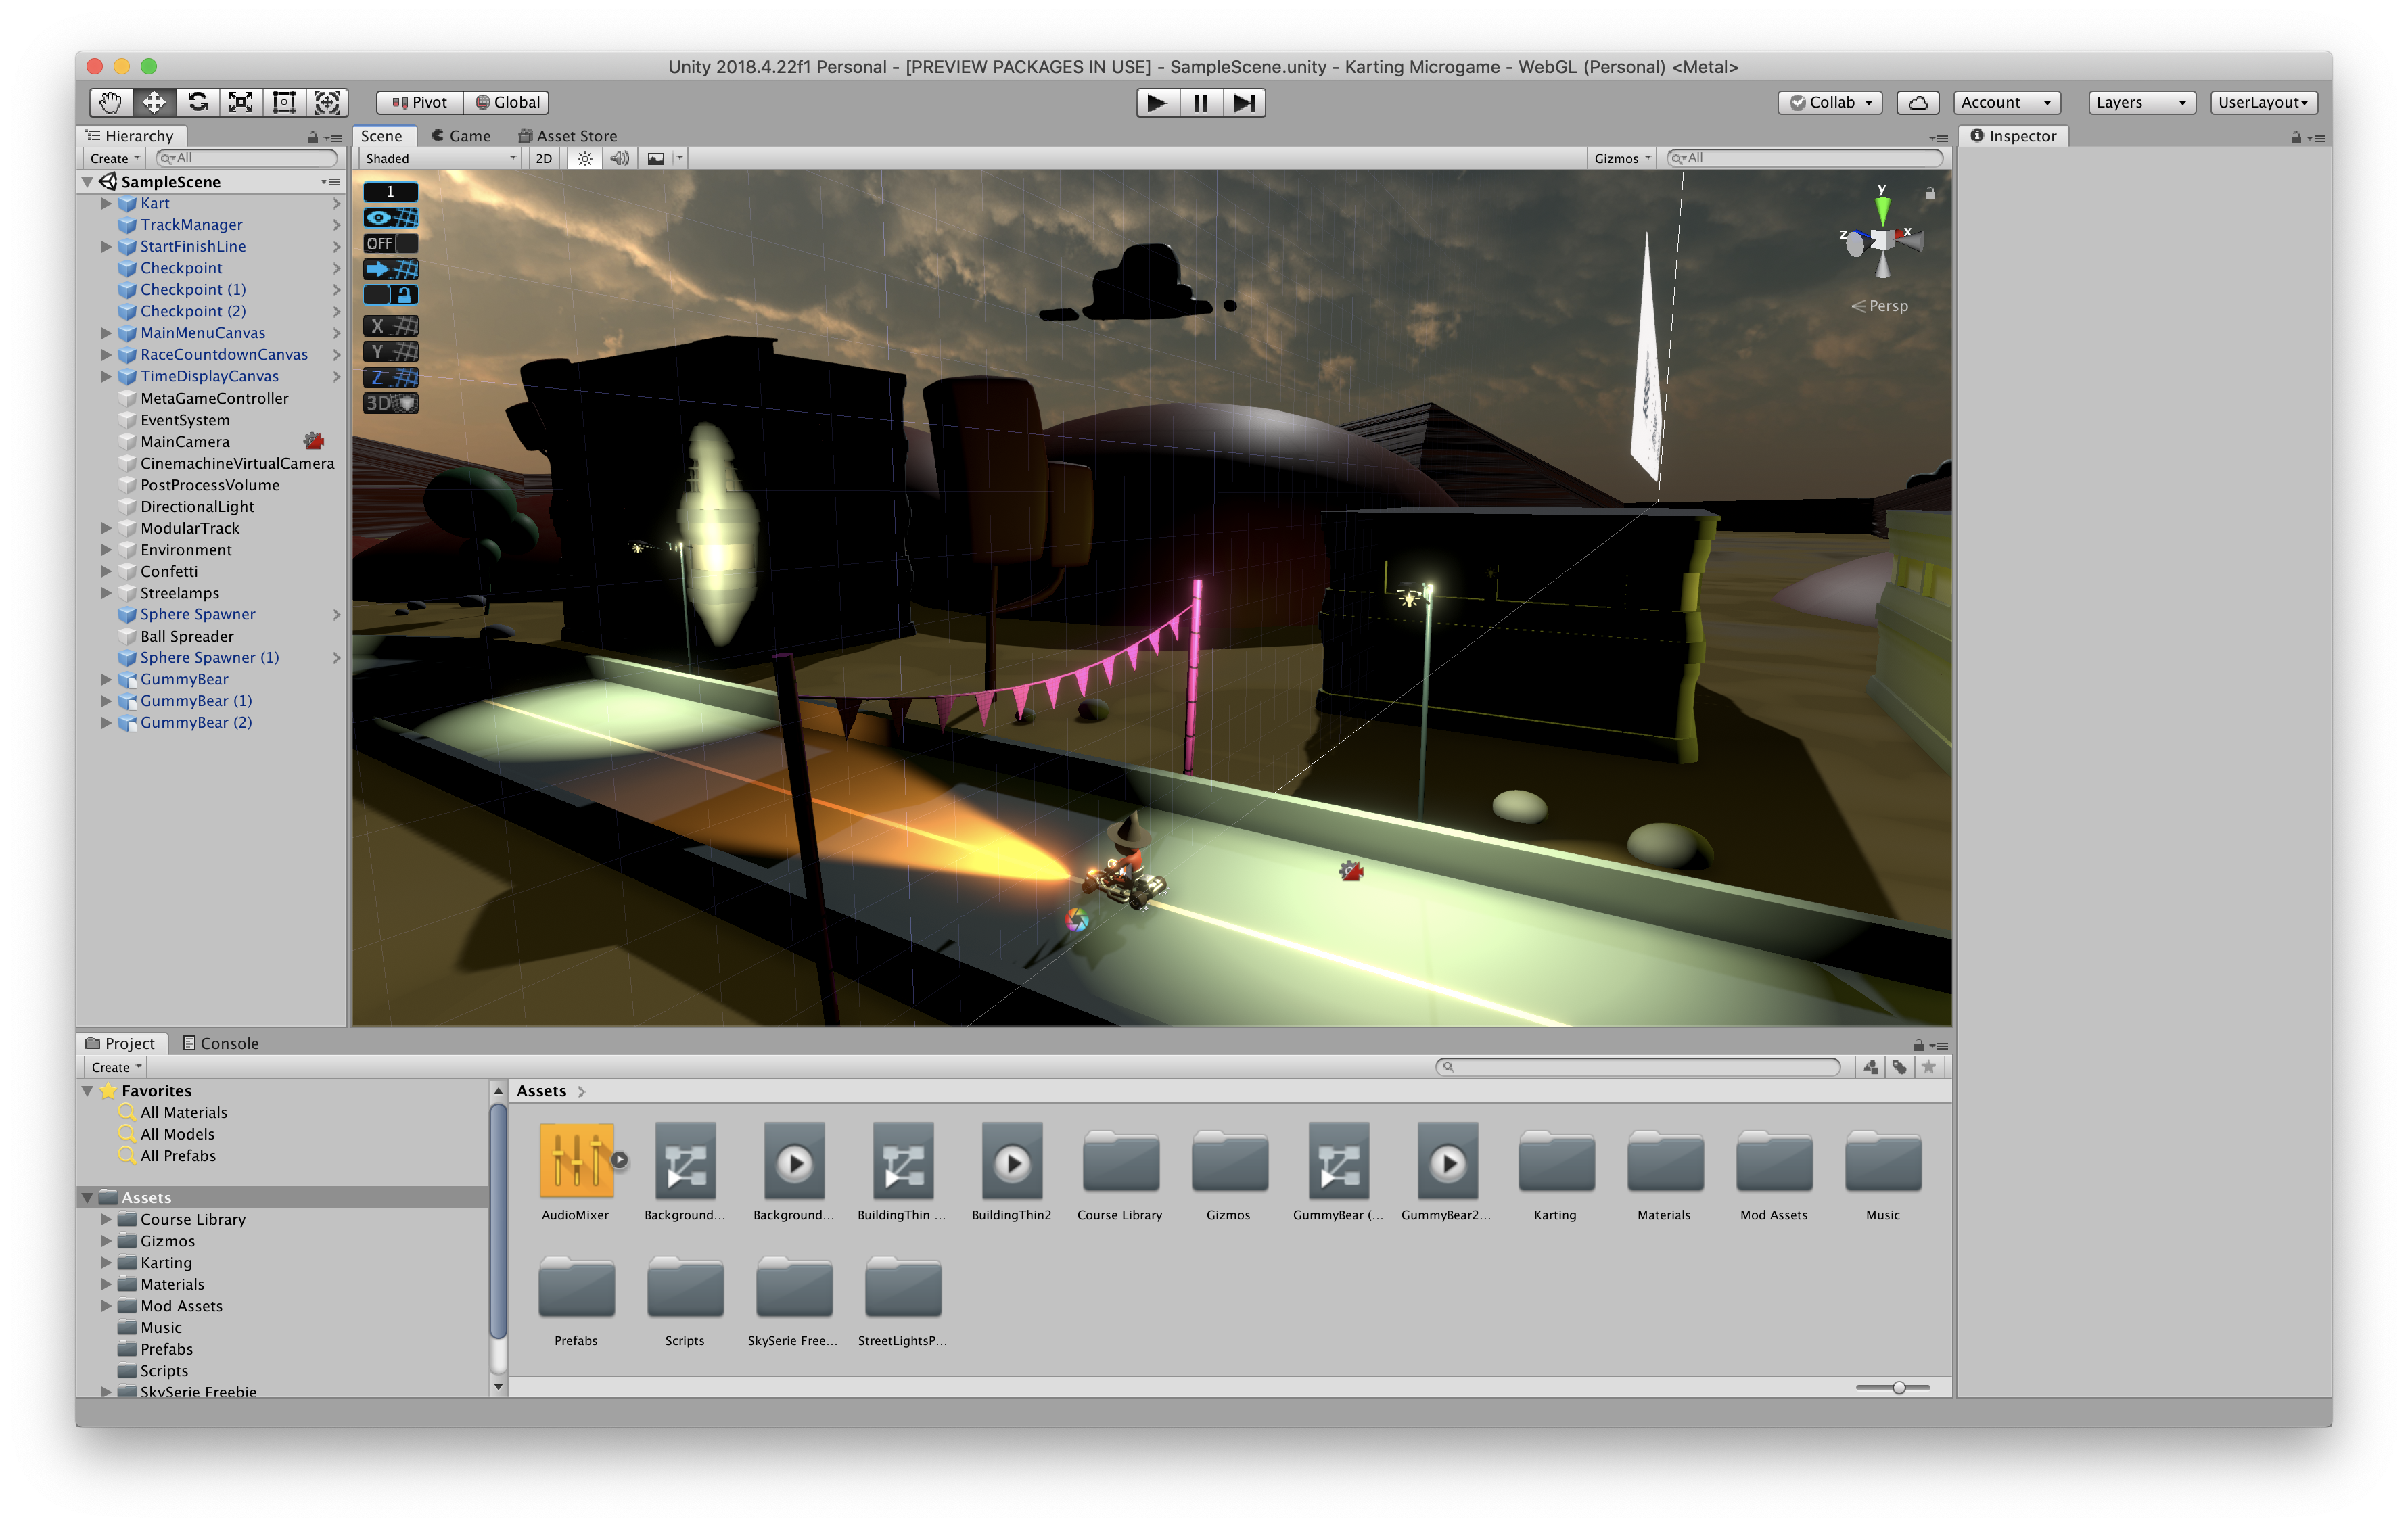
Task: Click the Step frame button
Action: click(1244, 102)
